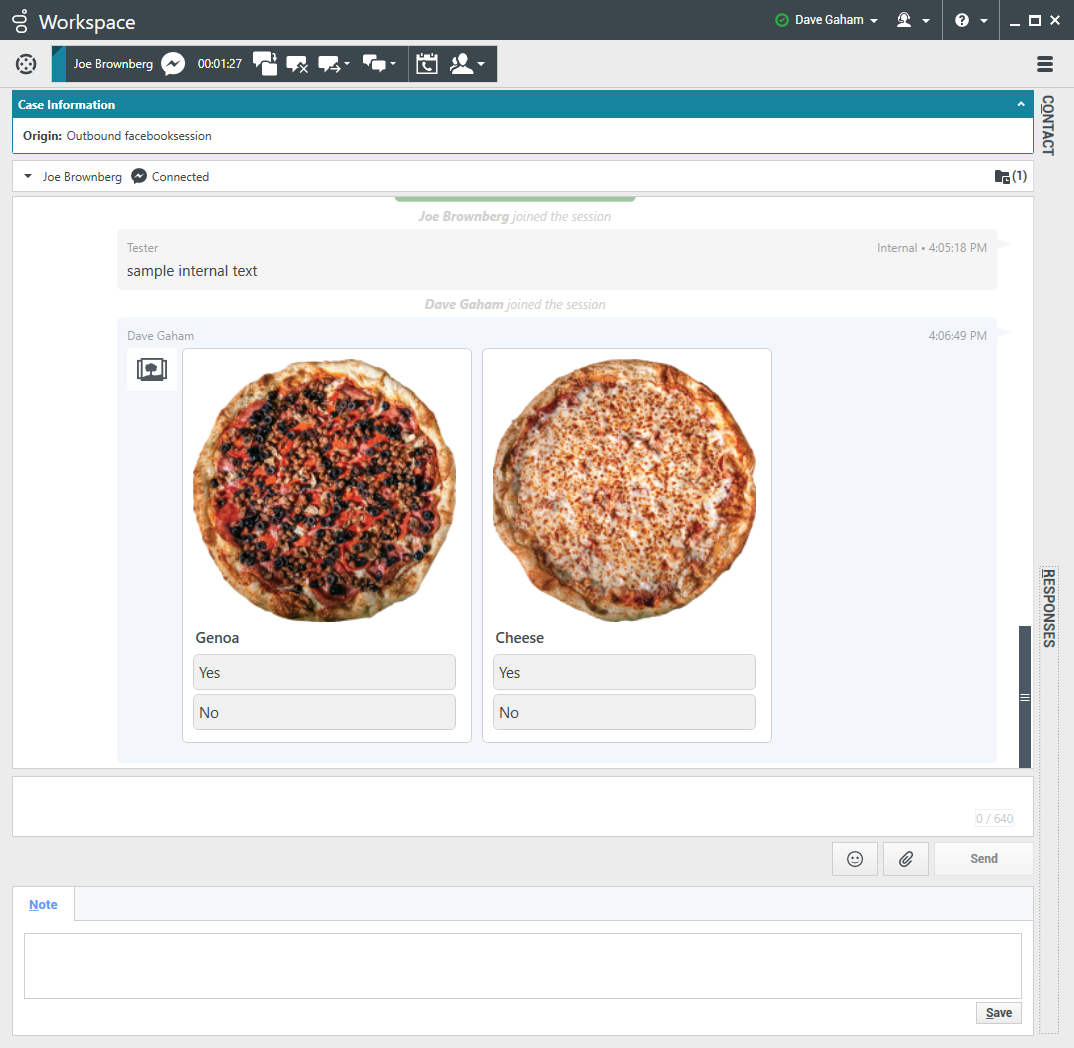Open the schedule callback calendar icon

click(427, 64)
